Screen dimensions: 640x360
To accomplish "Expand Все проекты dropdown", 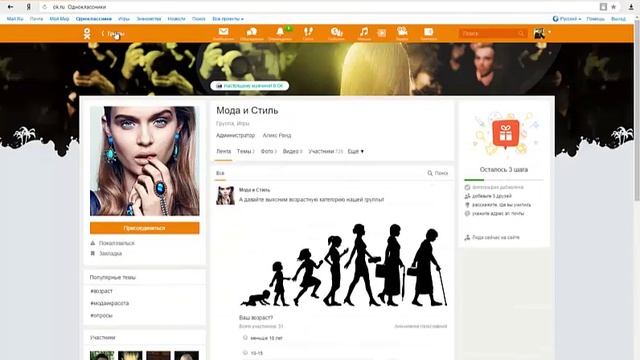I will point(228,19).
